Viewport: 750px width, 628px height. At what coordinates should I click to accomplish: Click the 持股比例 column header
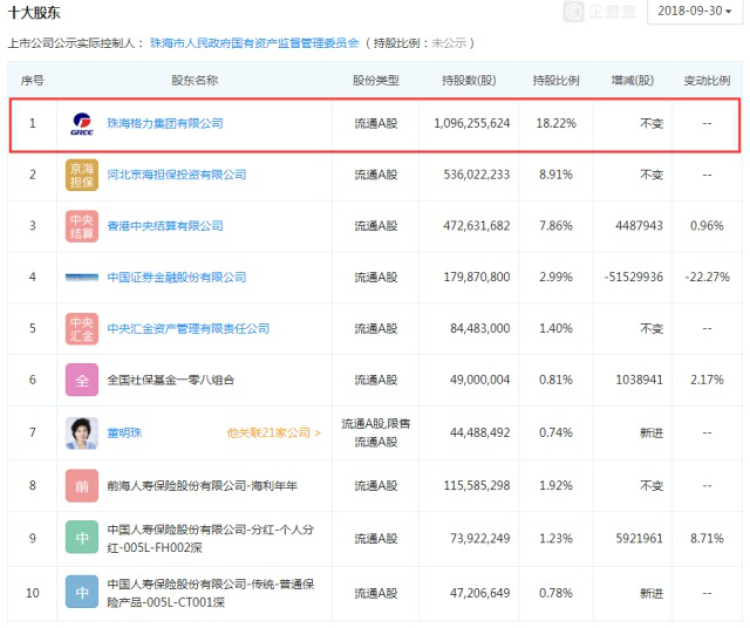coord(555,80)
